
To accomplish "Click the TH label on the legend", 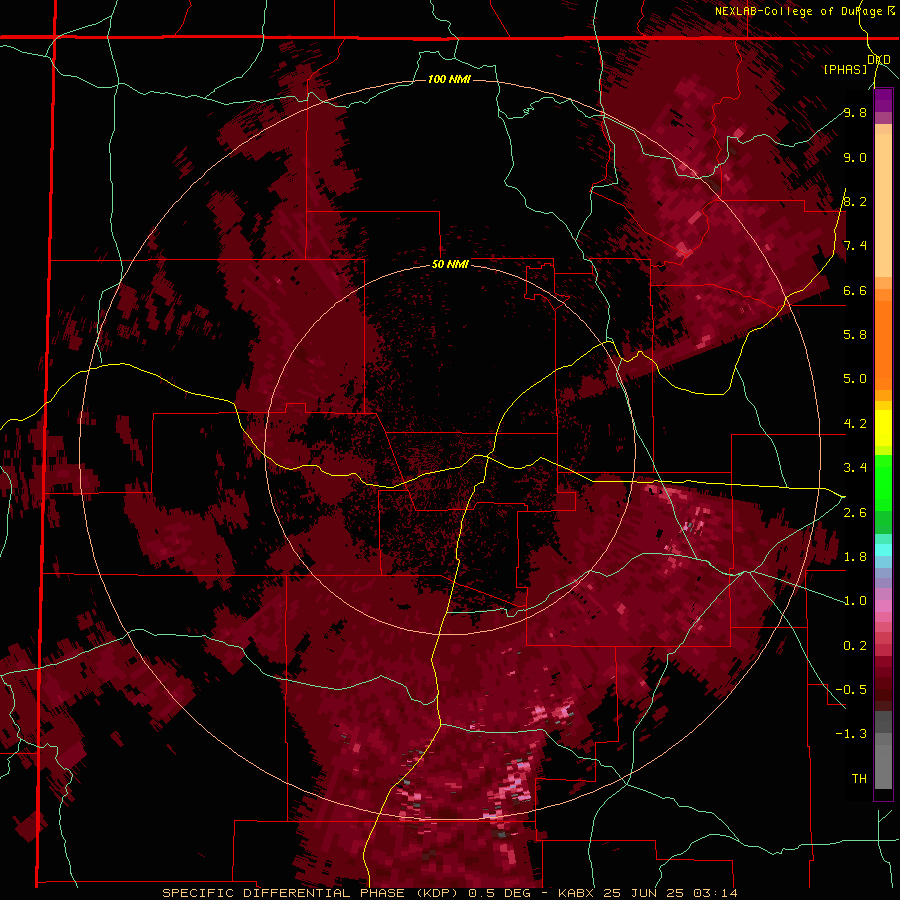I will pos(859,779).
